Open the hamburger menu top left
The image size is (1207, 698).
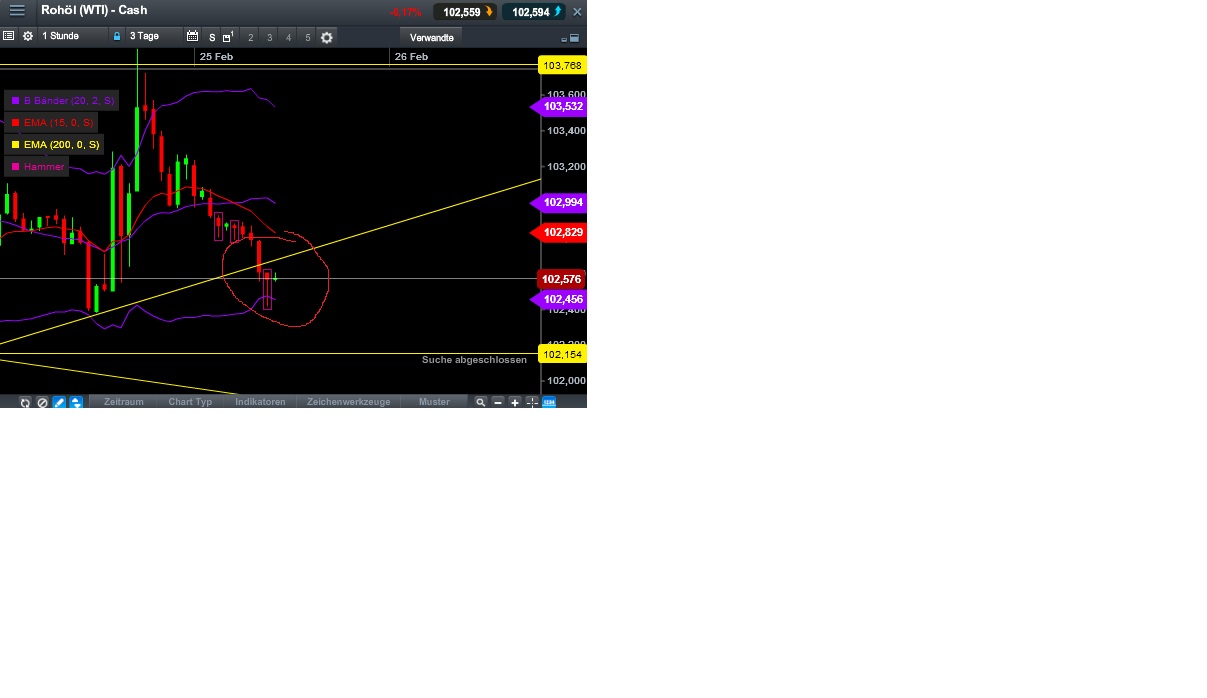[x=17, y=11]
